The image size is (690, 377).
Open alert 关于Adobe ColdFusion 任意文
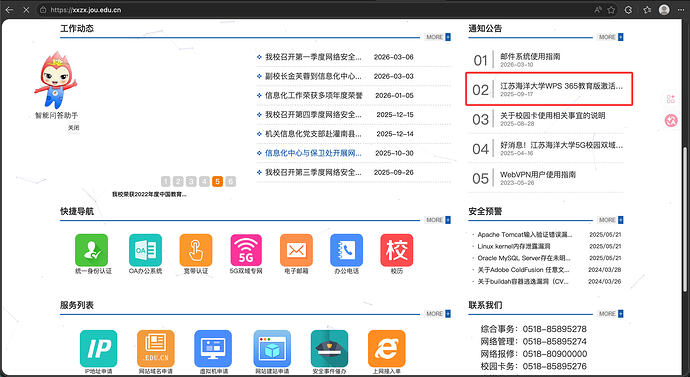tap(524, 270)
